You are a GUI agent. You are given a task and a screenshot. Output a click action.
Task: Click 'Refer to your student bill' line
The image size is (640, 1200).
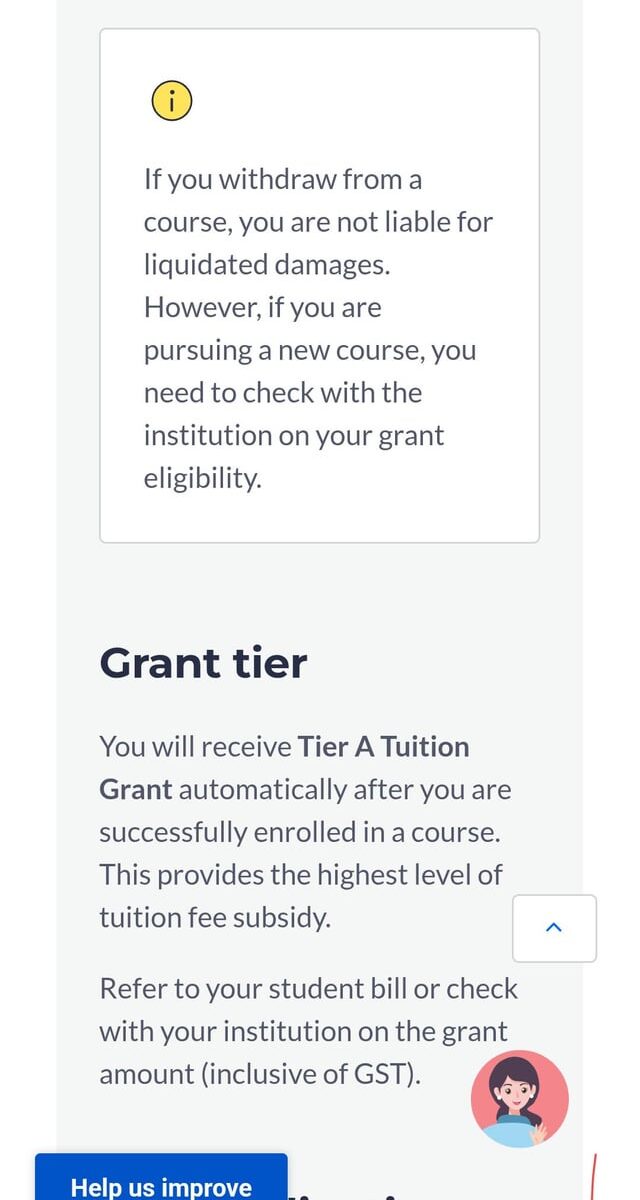pos(308,989)
